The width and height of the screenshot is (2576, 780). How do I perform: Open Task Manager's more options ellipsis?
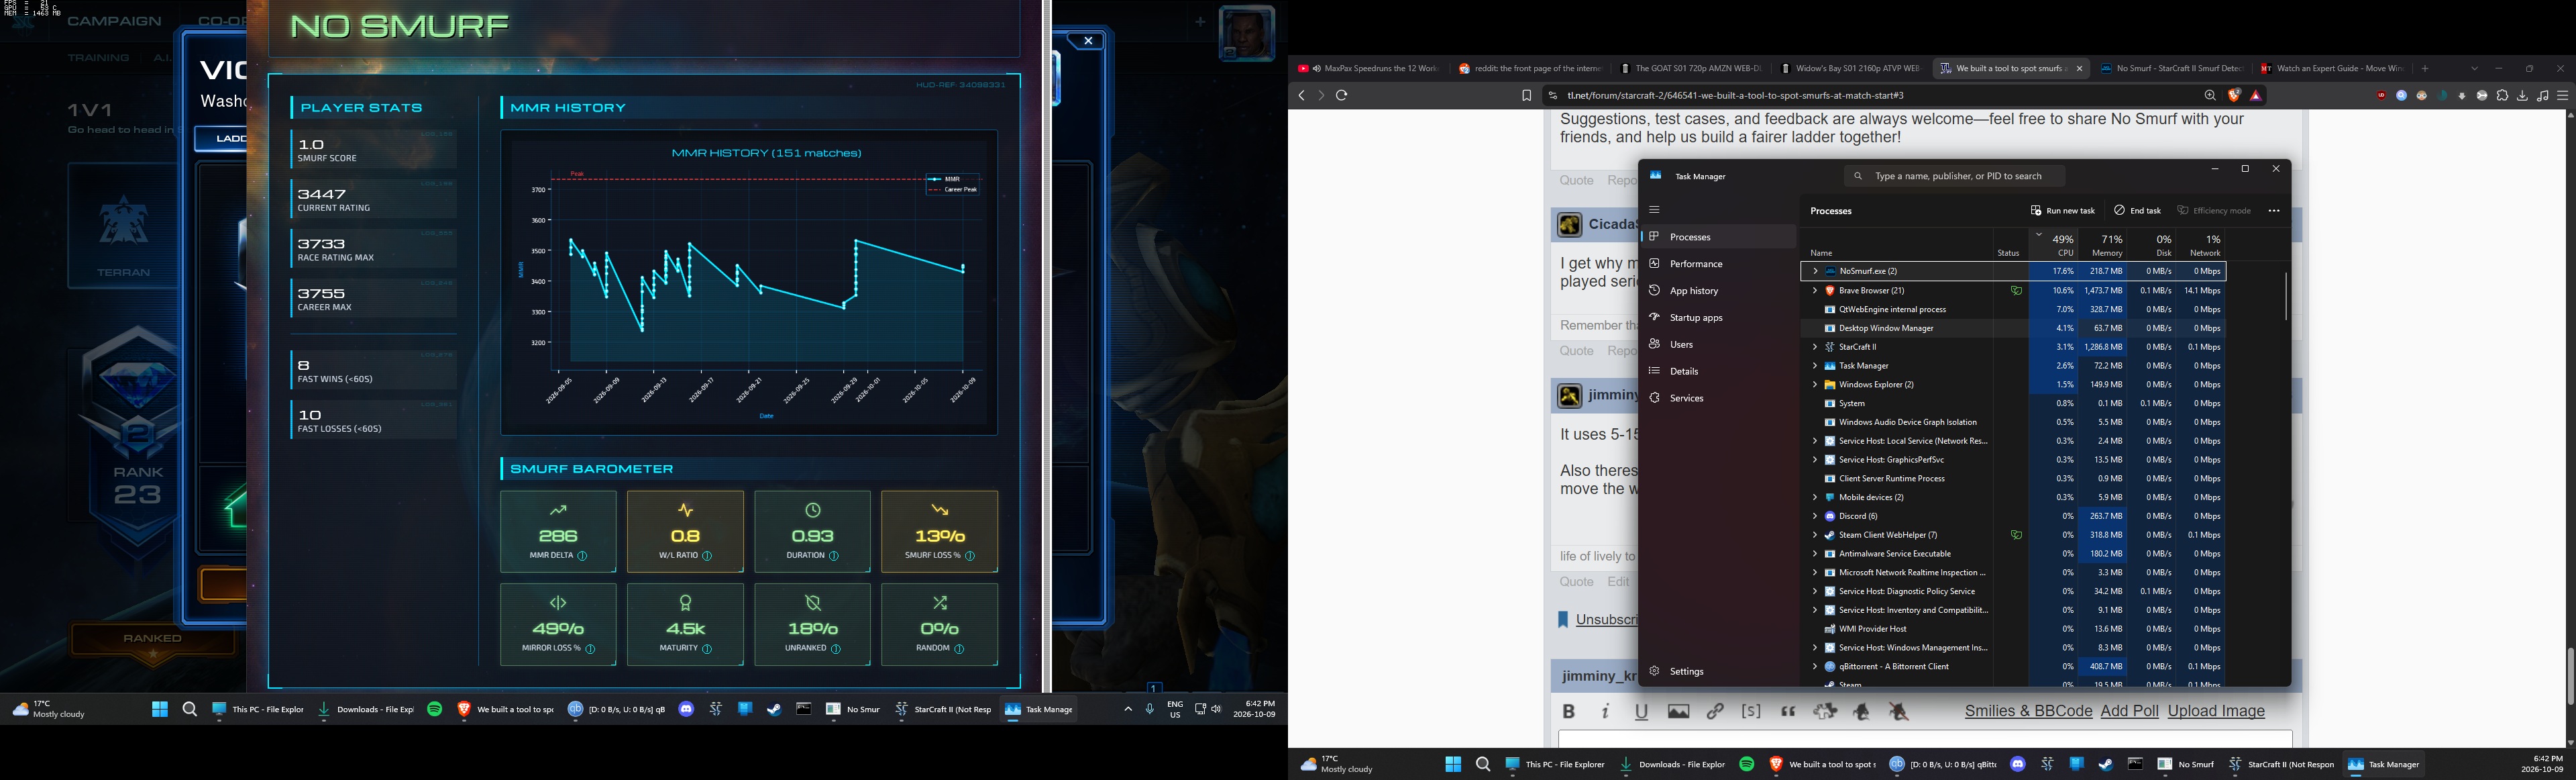(2274, 211)
